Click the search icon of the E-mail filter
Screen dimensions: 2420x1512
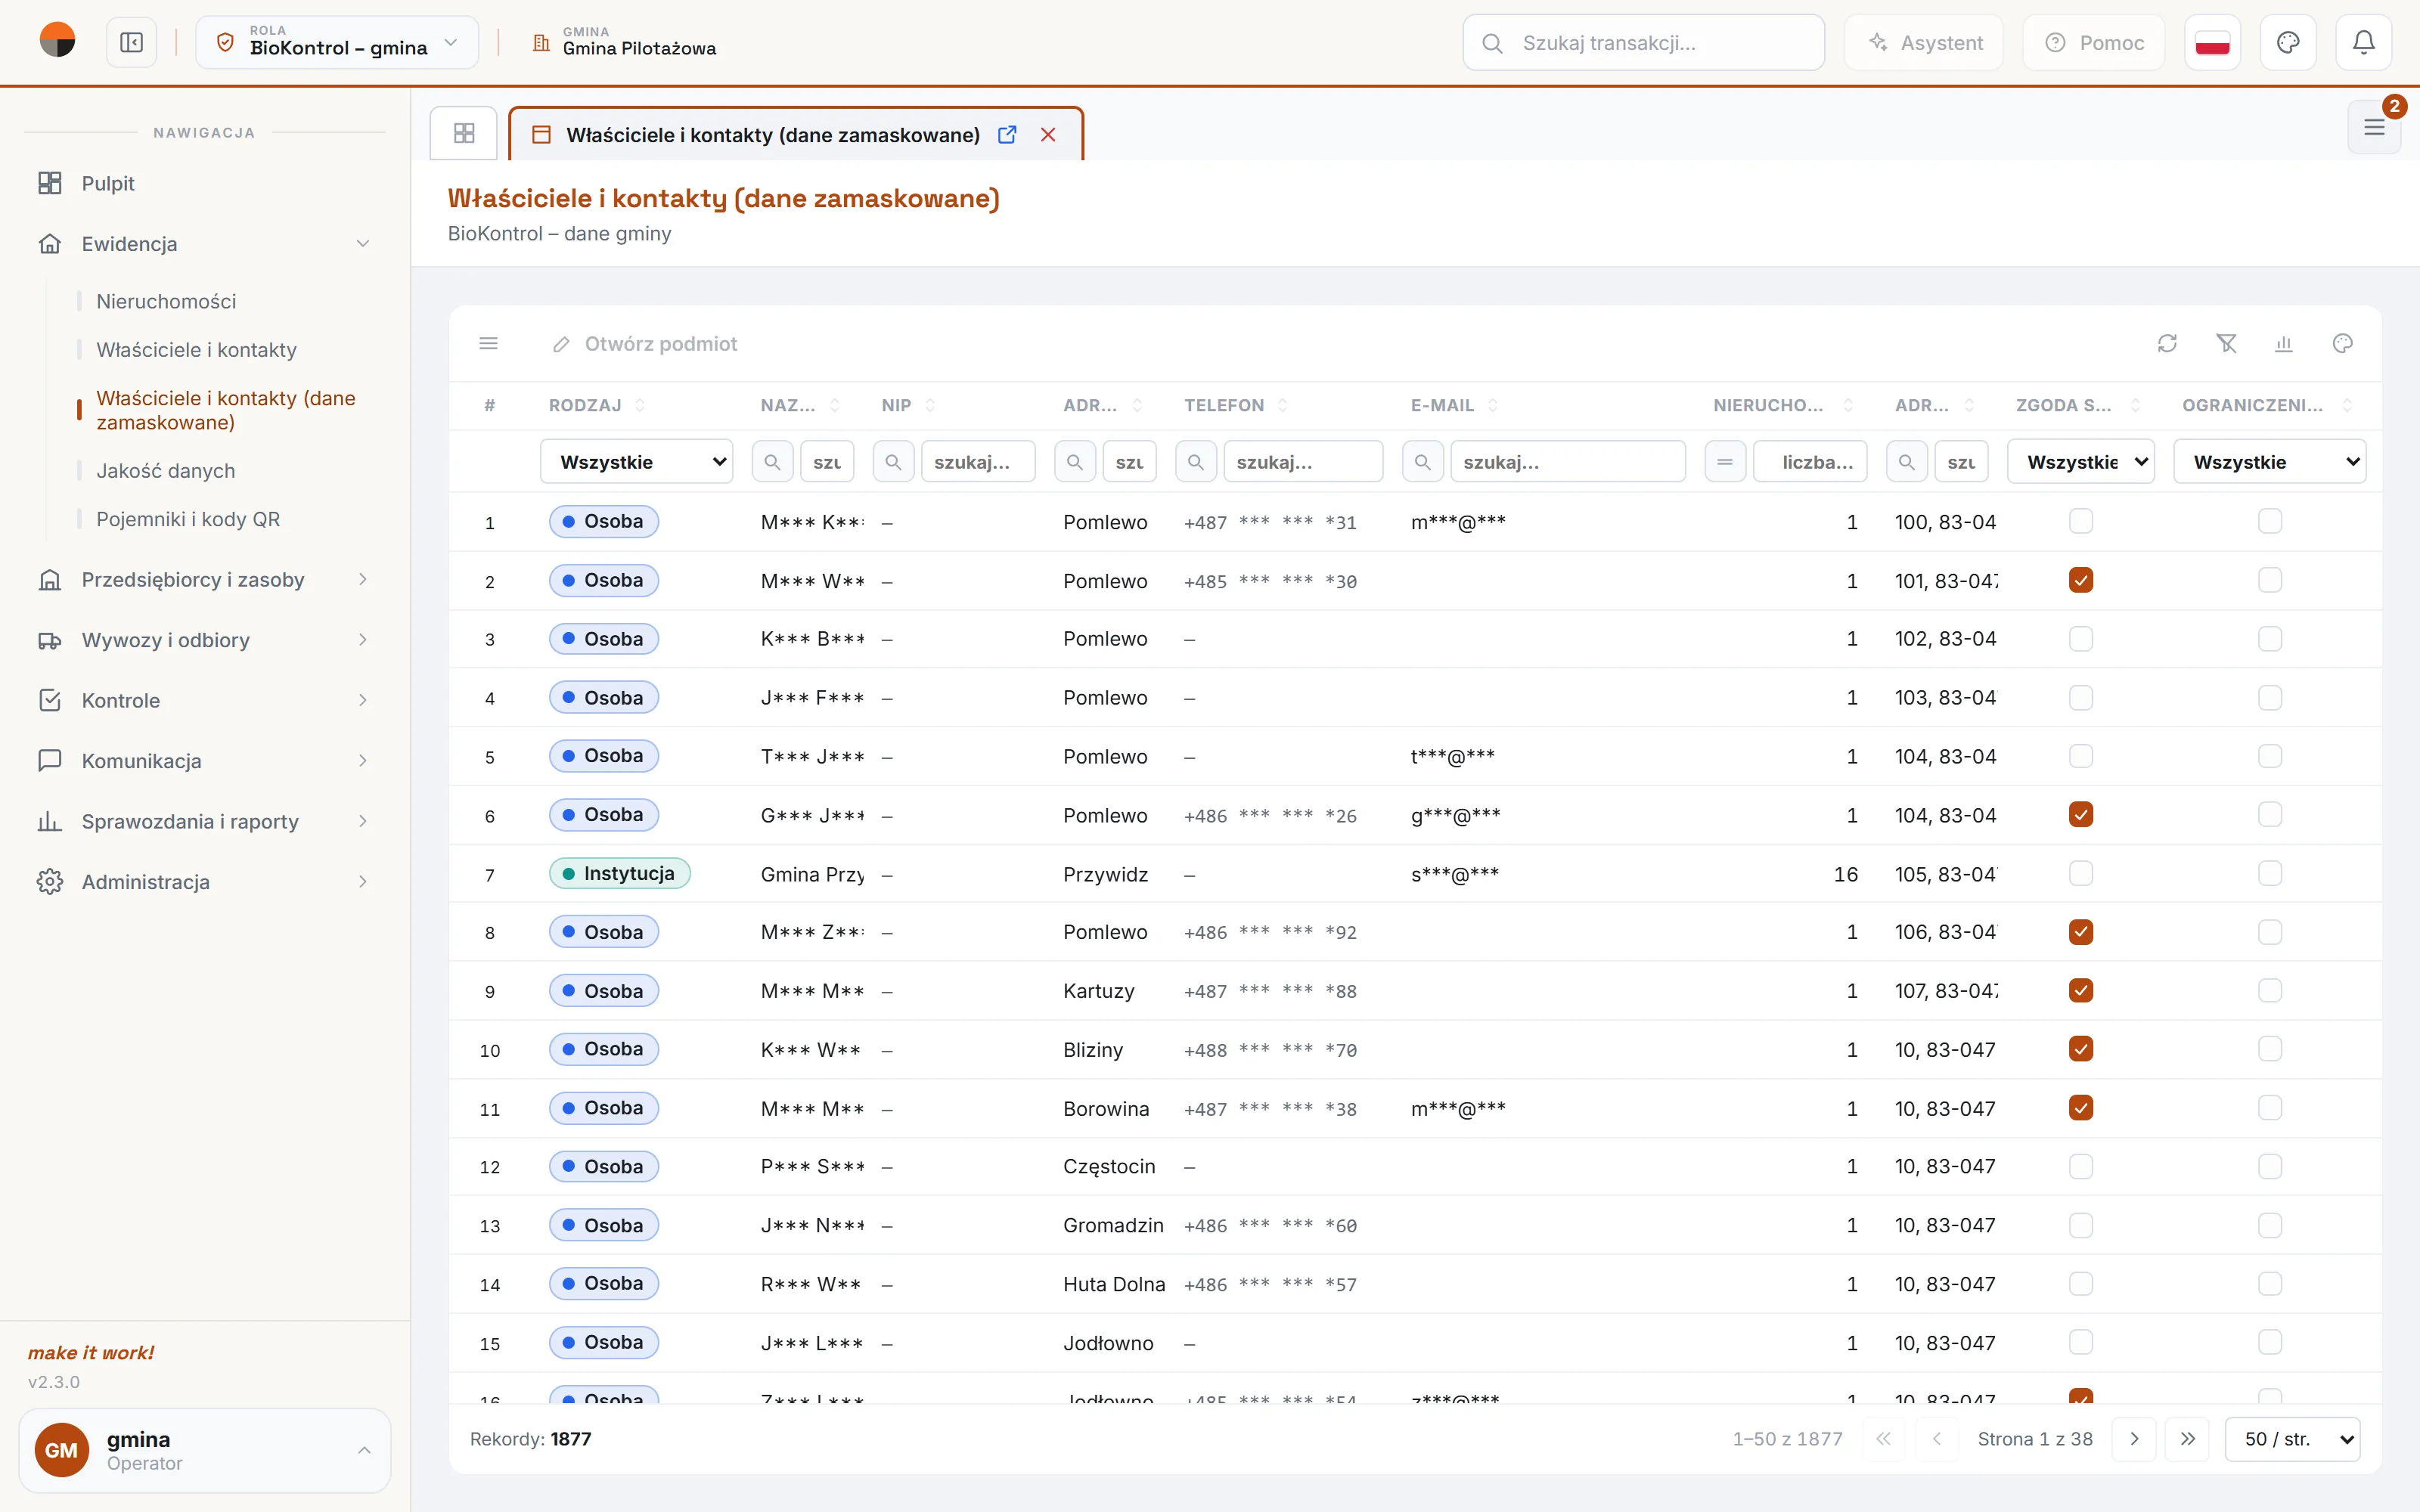[1423, 462]
